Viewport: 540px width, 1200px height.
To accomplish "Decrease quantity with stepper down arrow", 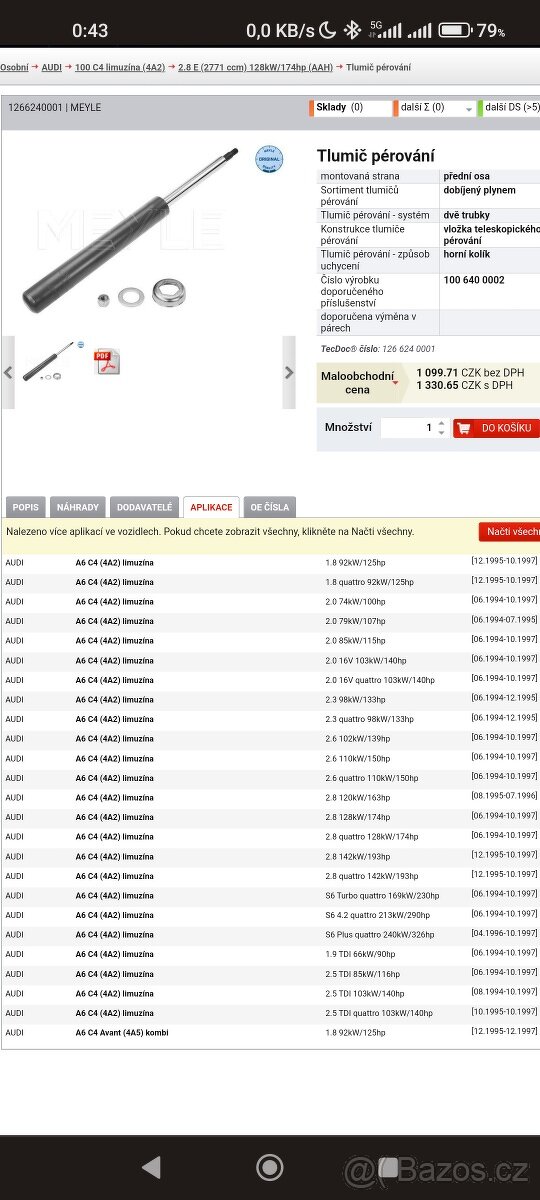I will click(x=441, y=433).
